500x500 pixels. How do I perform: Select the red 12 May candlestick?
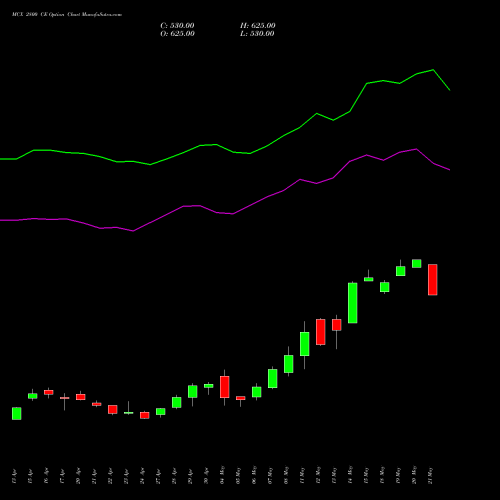[321, 332]
